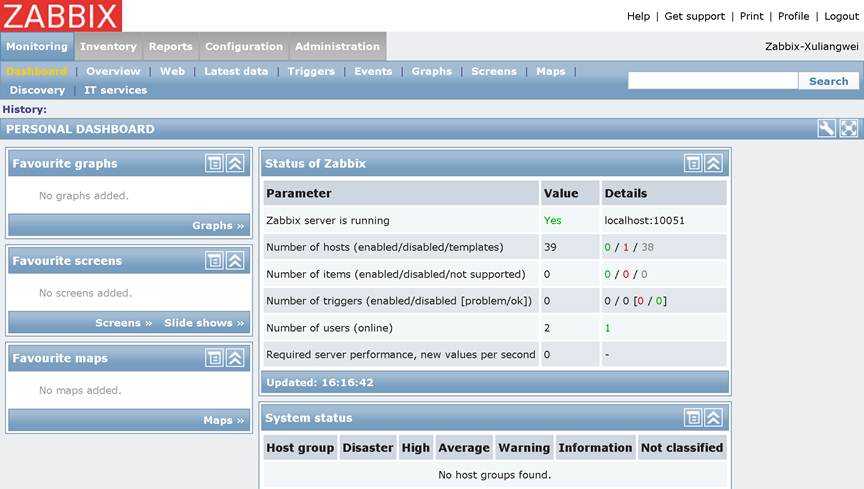Open the Triggers page
Image resolution: width=864 pixels, height=489 pixels.
tap(311, 71)
